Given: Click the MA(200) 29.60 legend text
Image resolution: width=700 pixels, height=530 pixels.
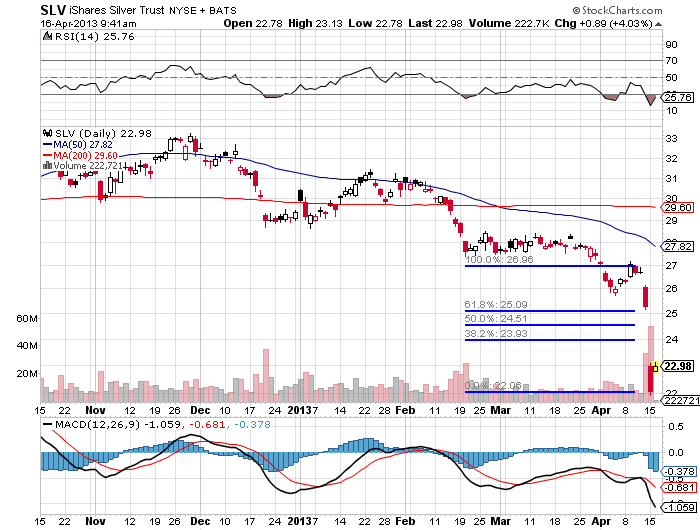Looking at the screenshot, I should [85, 155].
